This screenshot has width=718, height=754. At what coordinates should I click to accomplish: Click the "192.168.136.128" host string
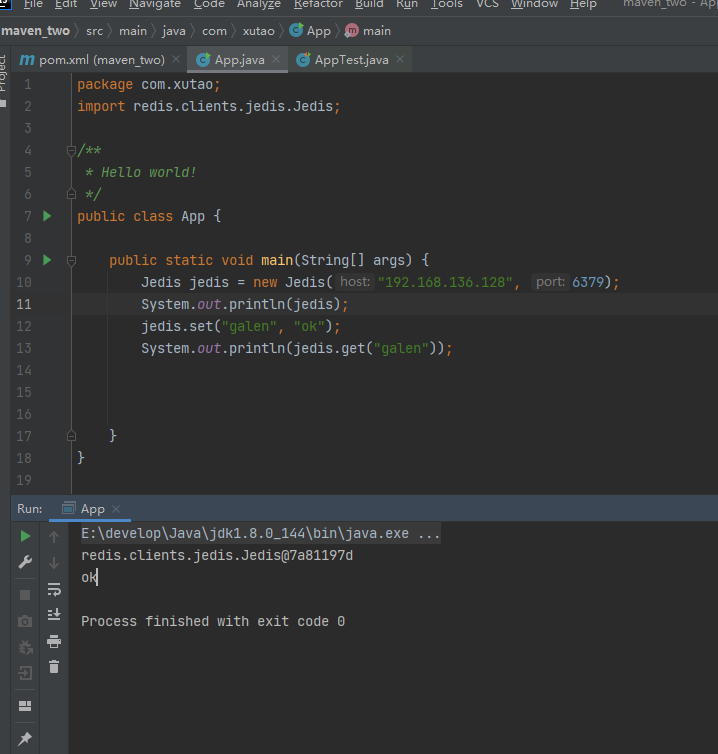(445, 282)
